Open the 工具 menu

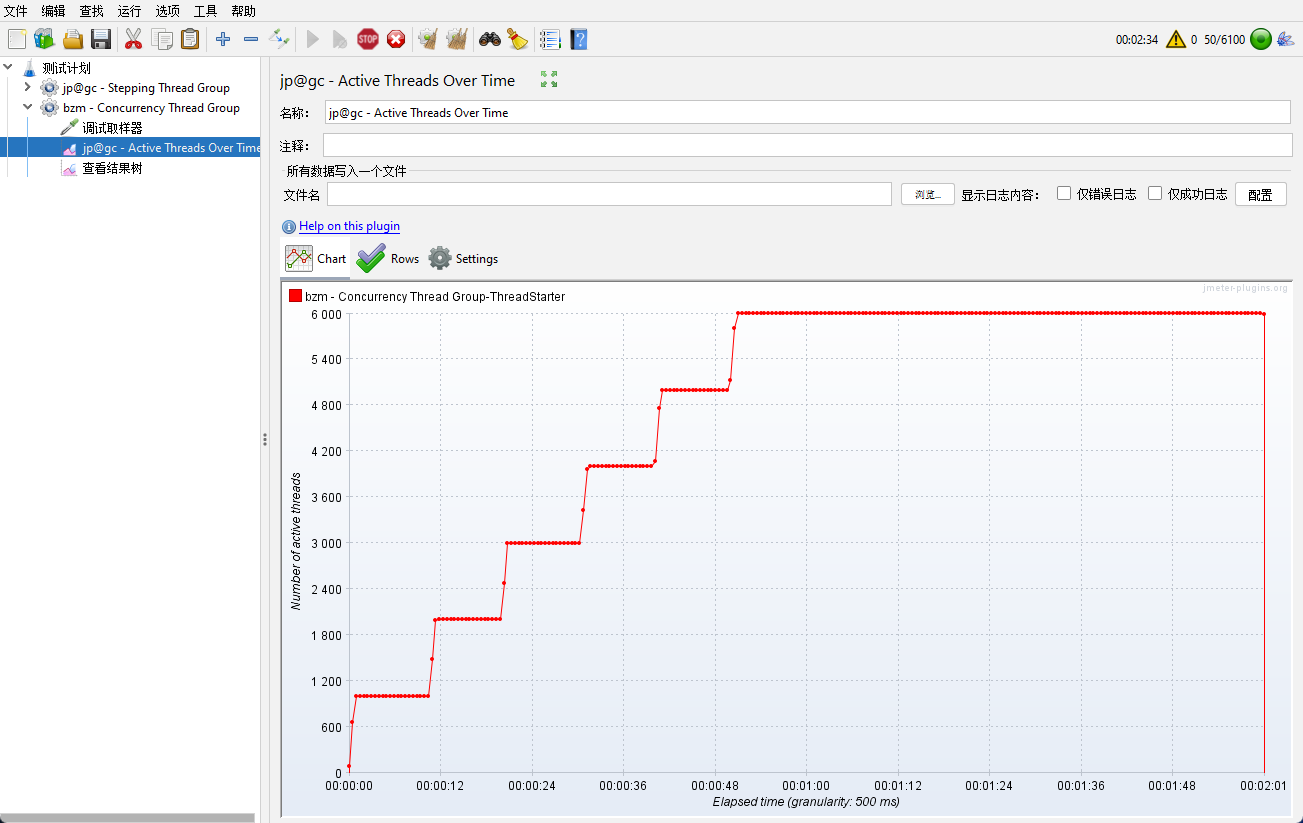tap(205, 11)
